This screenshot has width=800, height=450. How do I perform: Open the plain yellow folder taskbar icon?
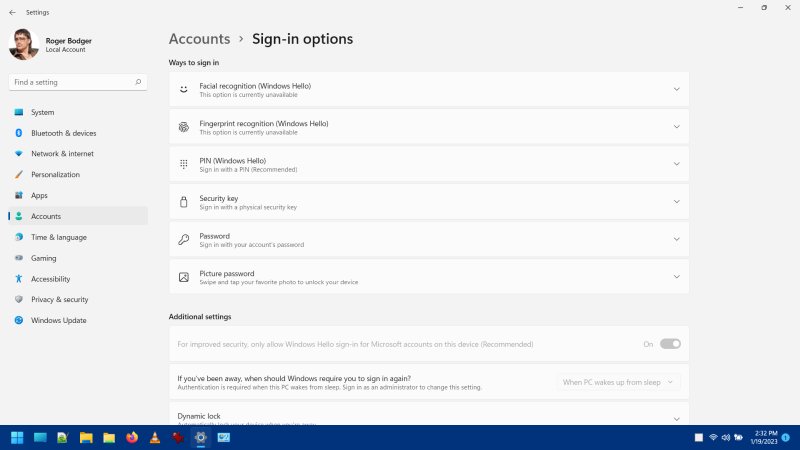[x=109, y=438]
